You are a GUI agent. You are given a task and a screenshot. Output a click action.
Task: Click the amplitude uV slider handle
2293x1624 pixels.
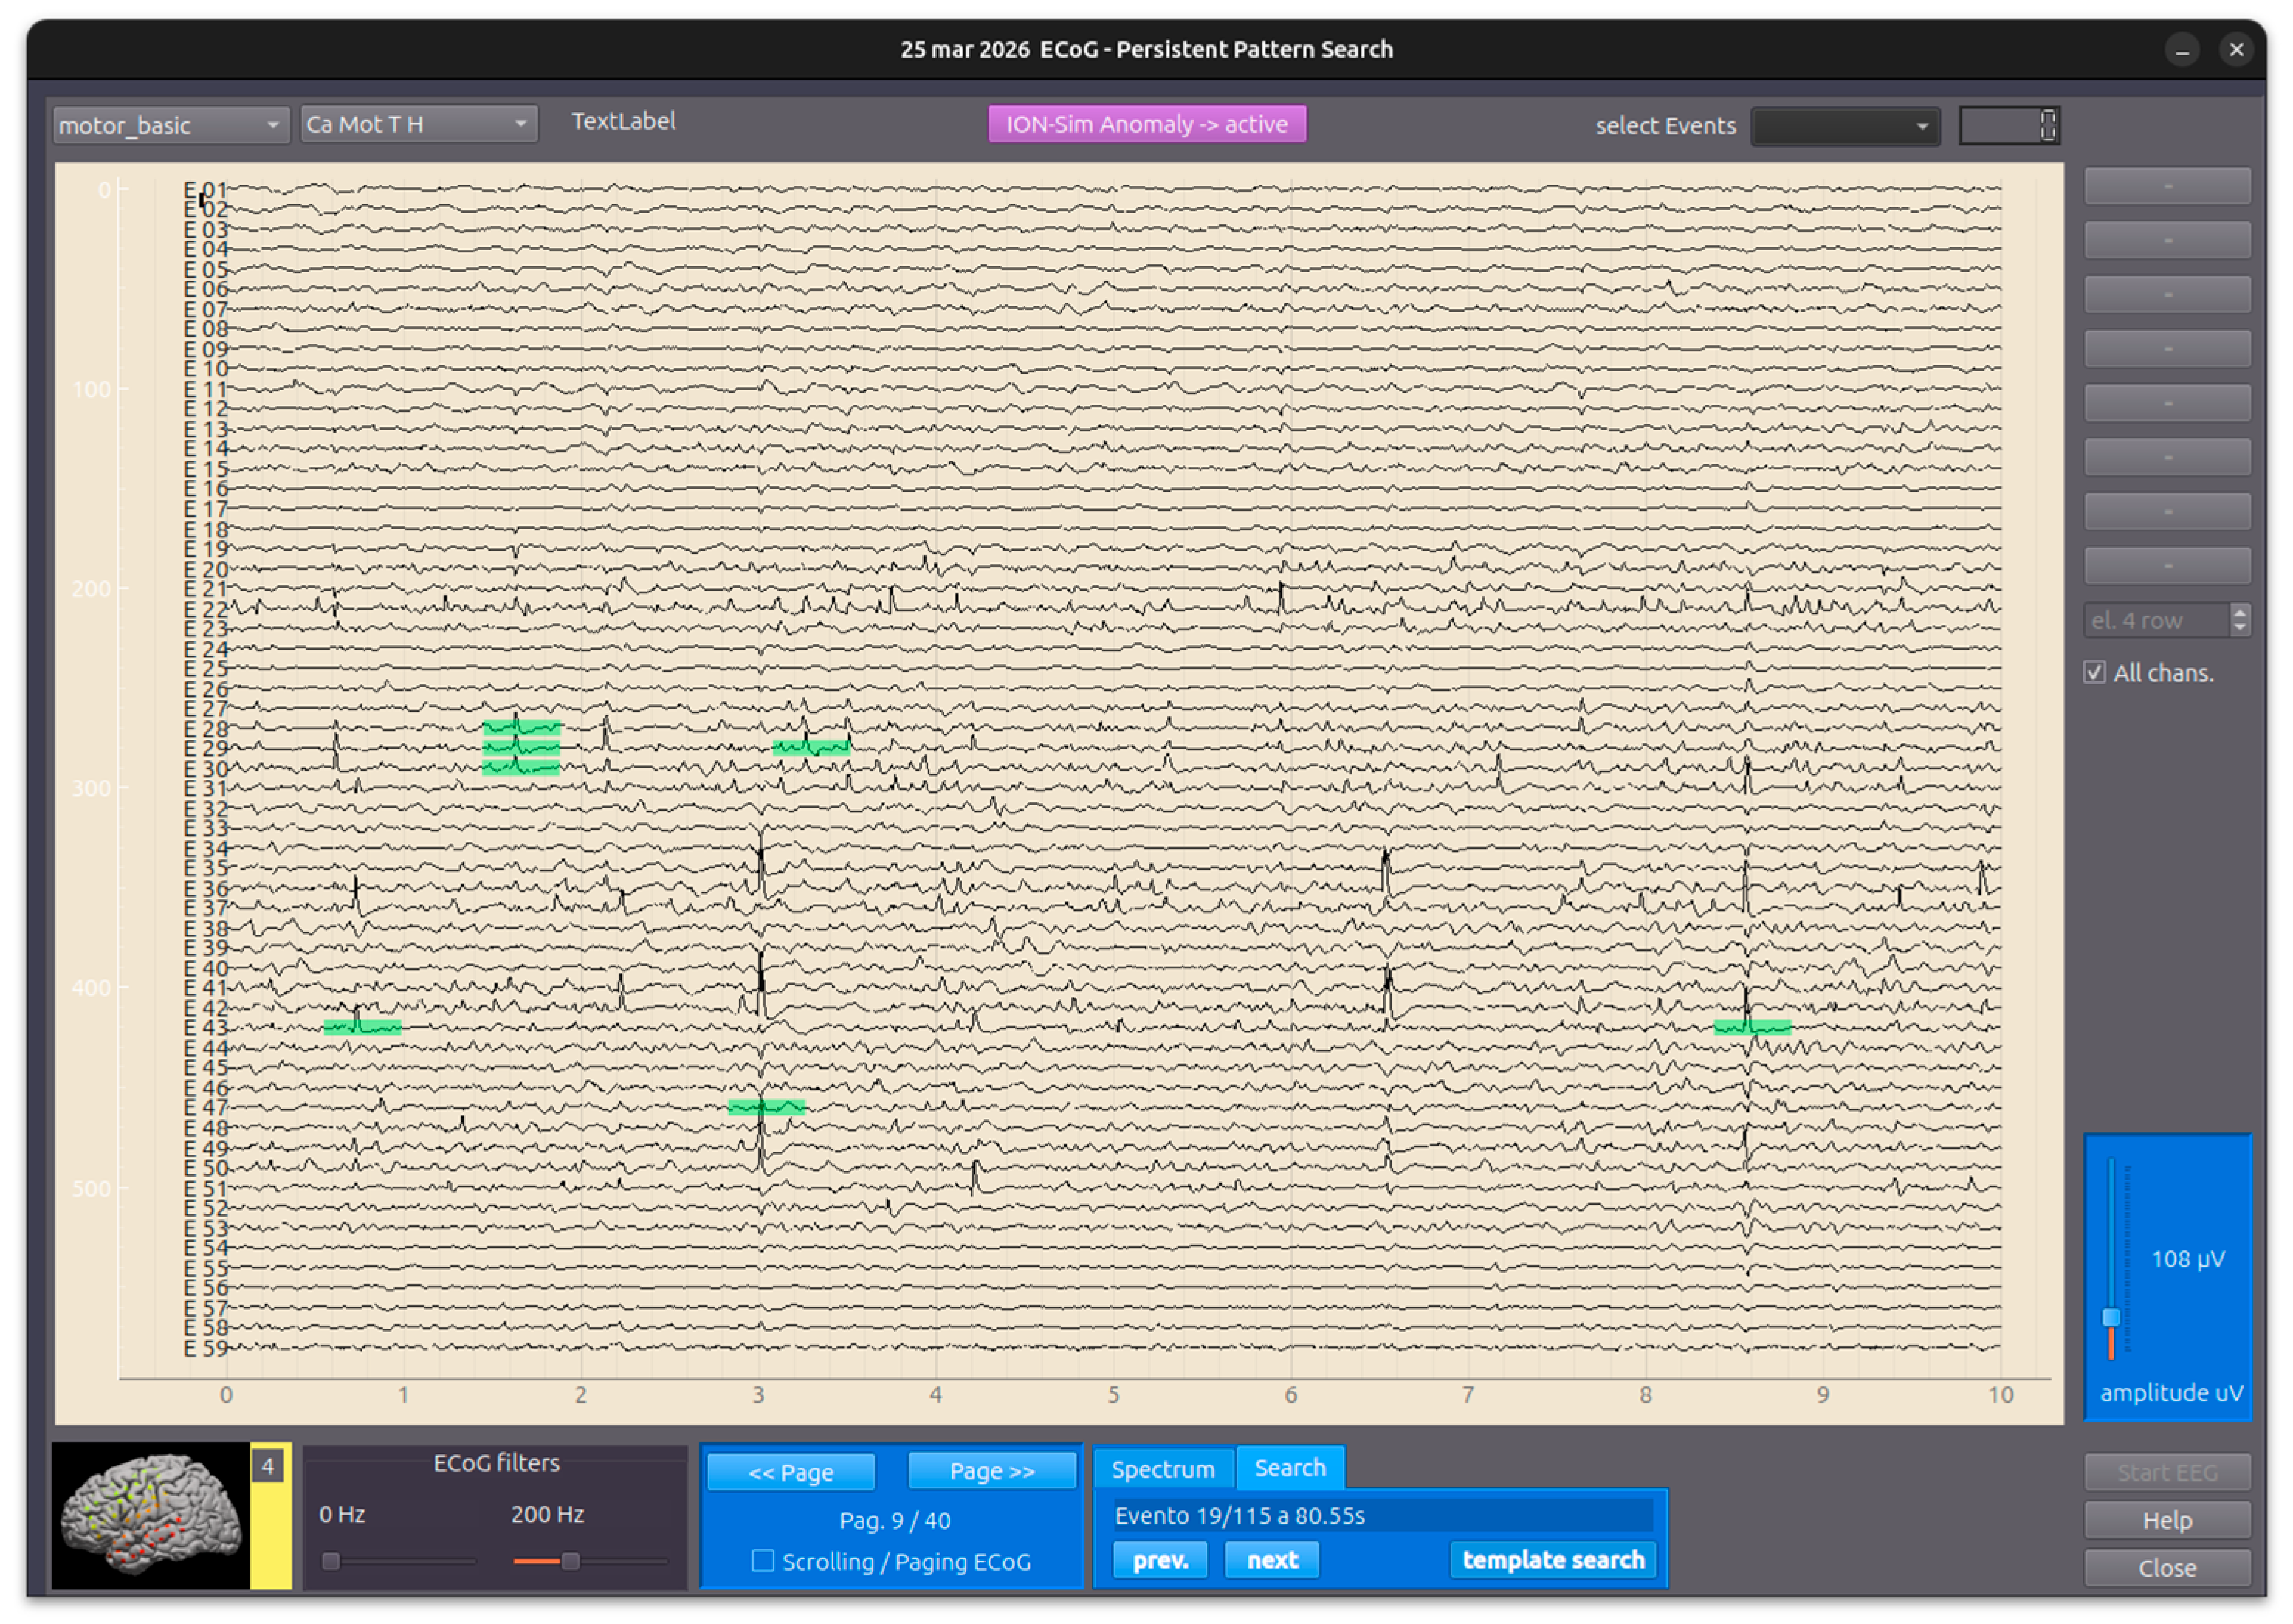pos(2110,1316)
